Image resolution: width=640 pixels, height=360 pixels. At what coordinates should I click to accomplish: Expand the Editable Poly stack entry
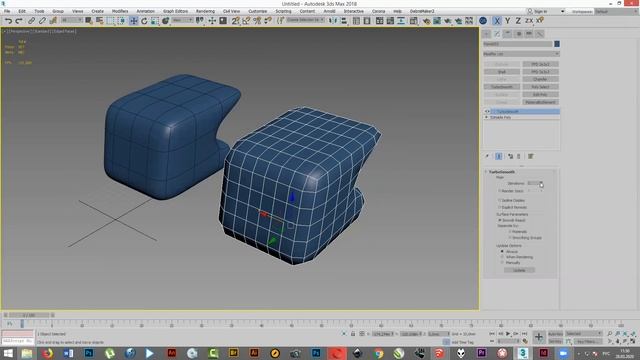[x=486, y=117]
